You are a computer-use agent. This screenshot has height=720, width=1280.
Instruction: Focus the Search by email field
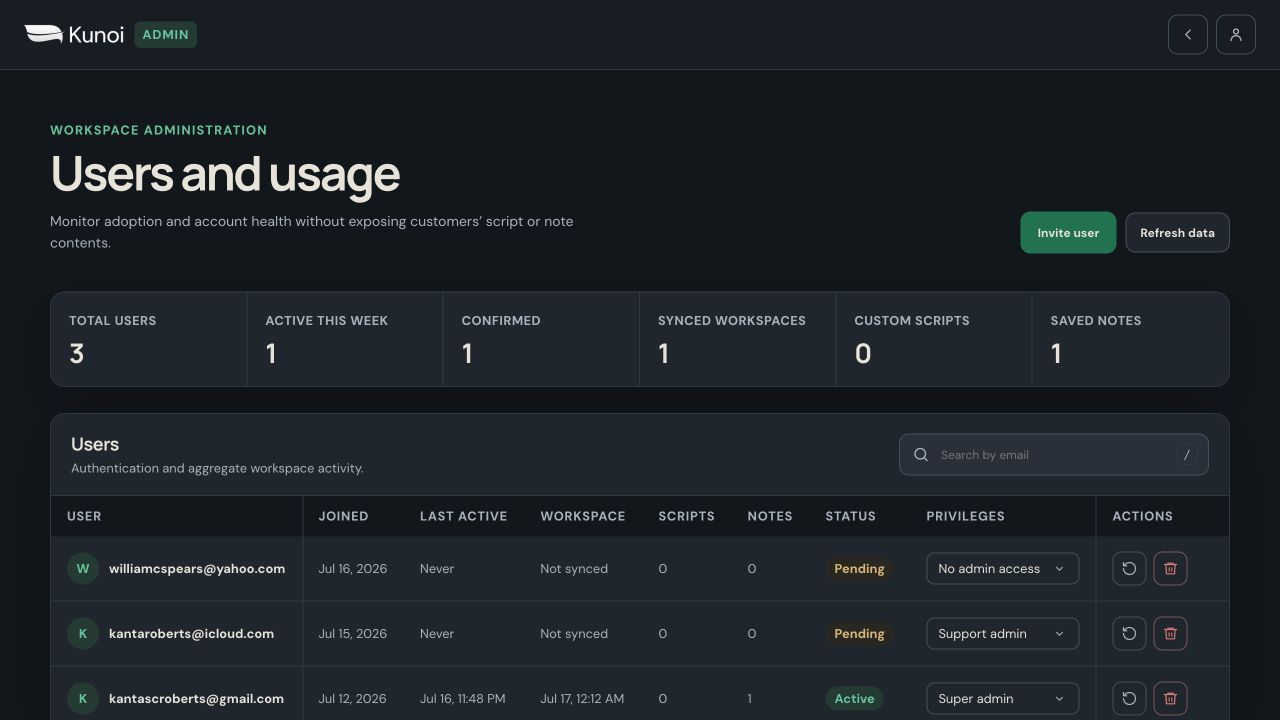coord(1054,455)
